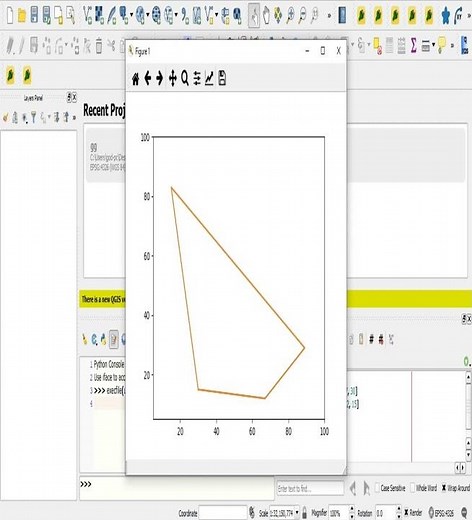Screen dimensions: 472x520
Task: Select the Zoom In magnifier tool
Action: click(x=291, y=15)
